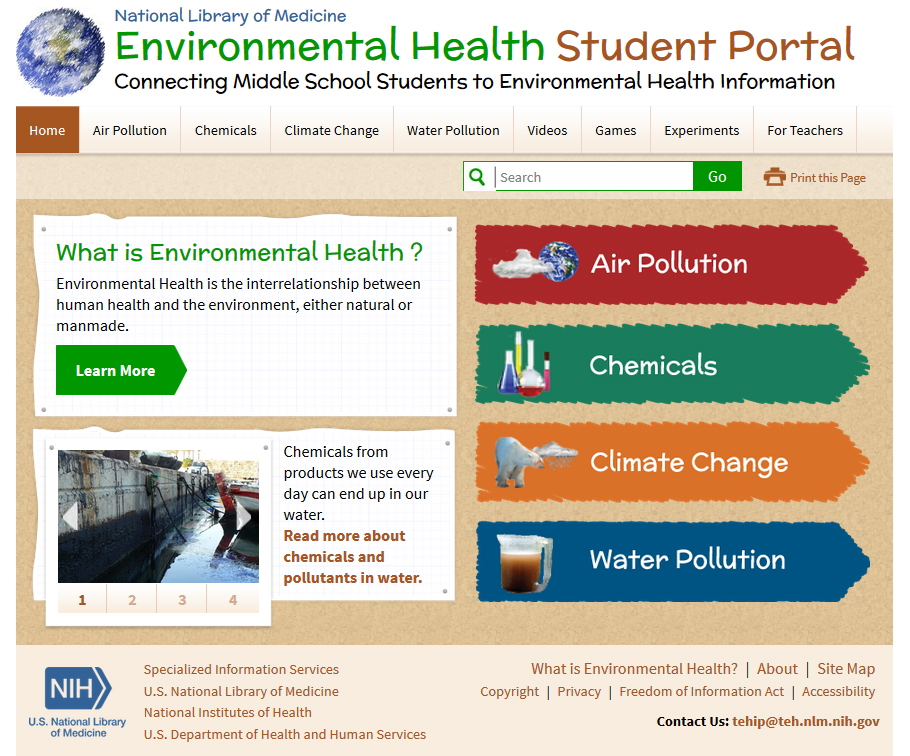Show previous slide with left arrow
This screenshot has height=756, width=910.
click(x=70, y=516)
